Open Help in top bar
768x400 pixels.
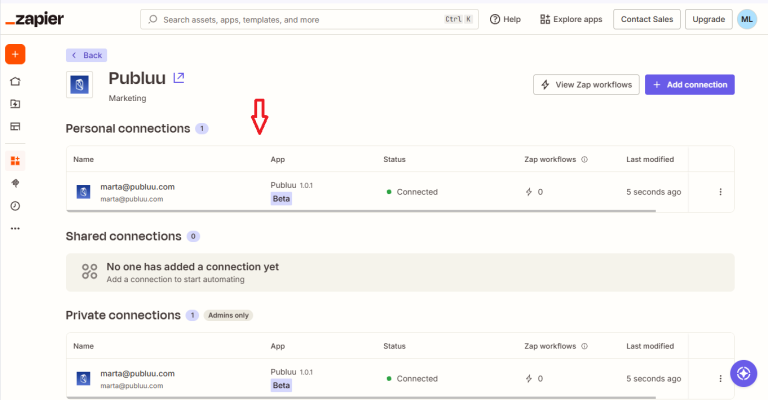click(505, 20)
